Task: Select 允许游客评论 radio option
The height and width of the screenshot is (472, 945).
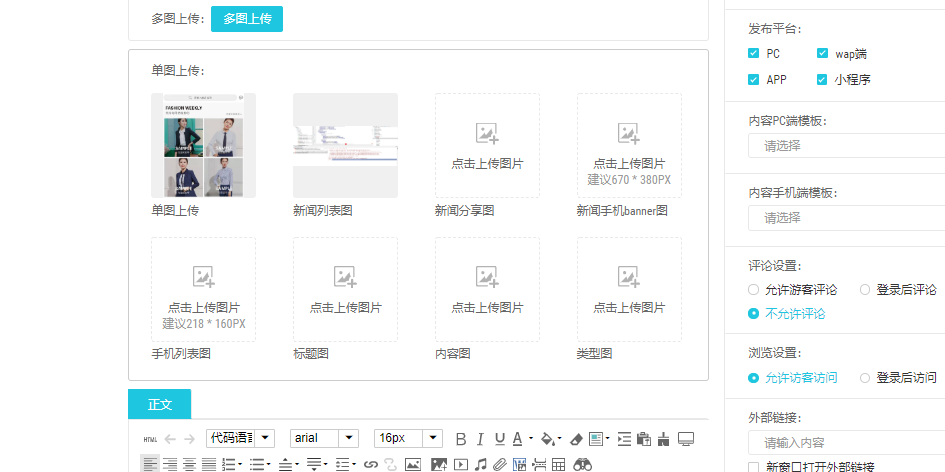Action: tap(754, 290)
